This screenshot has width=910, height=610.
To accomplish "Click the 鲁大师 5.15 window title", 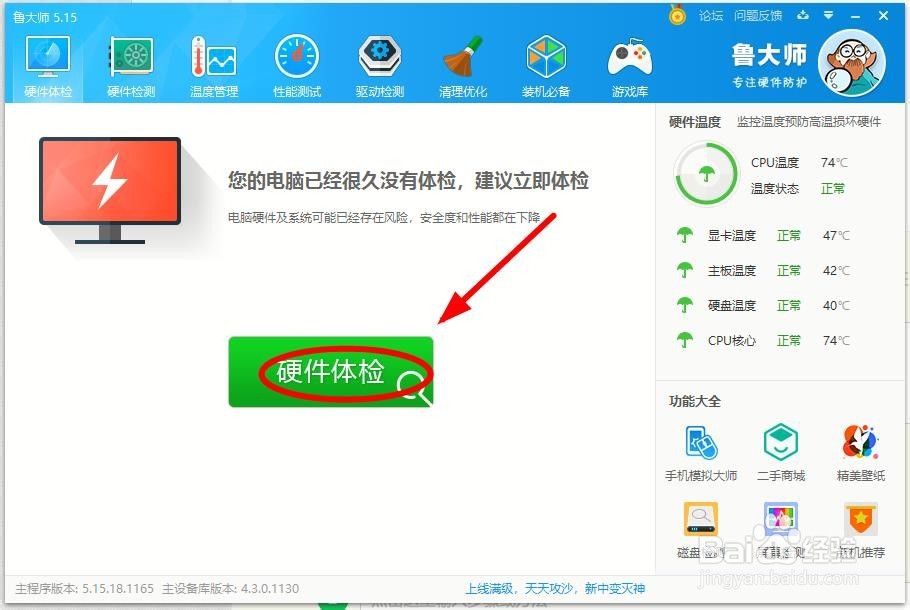I will coord(45,17).
